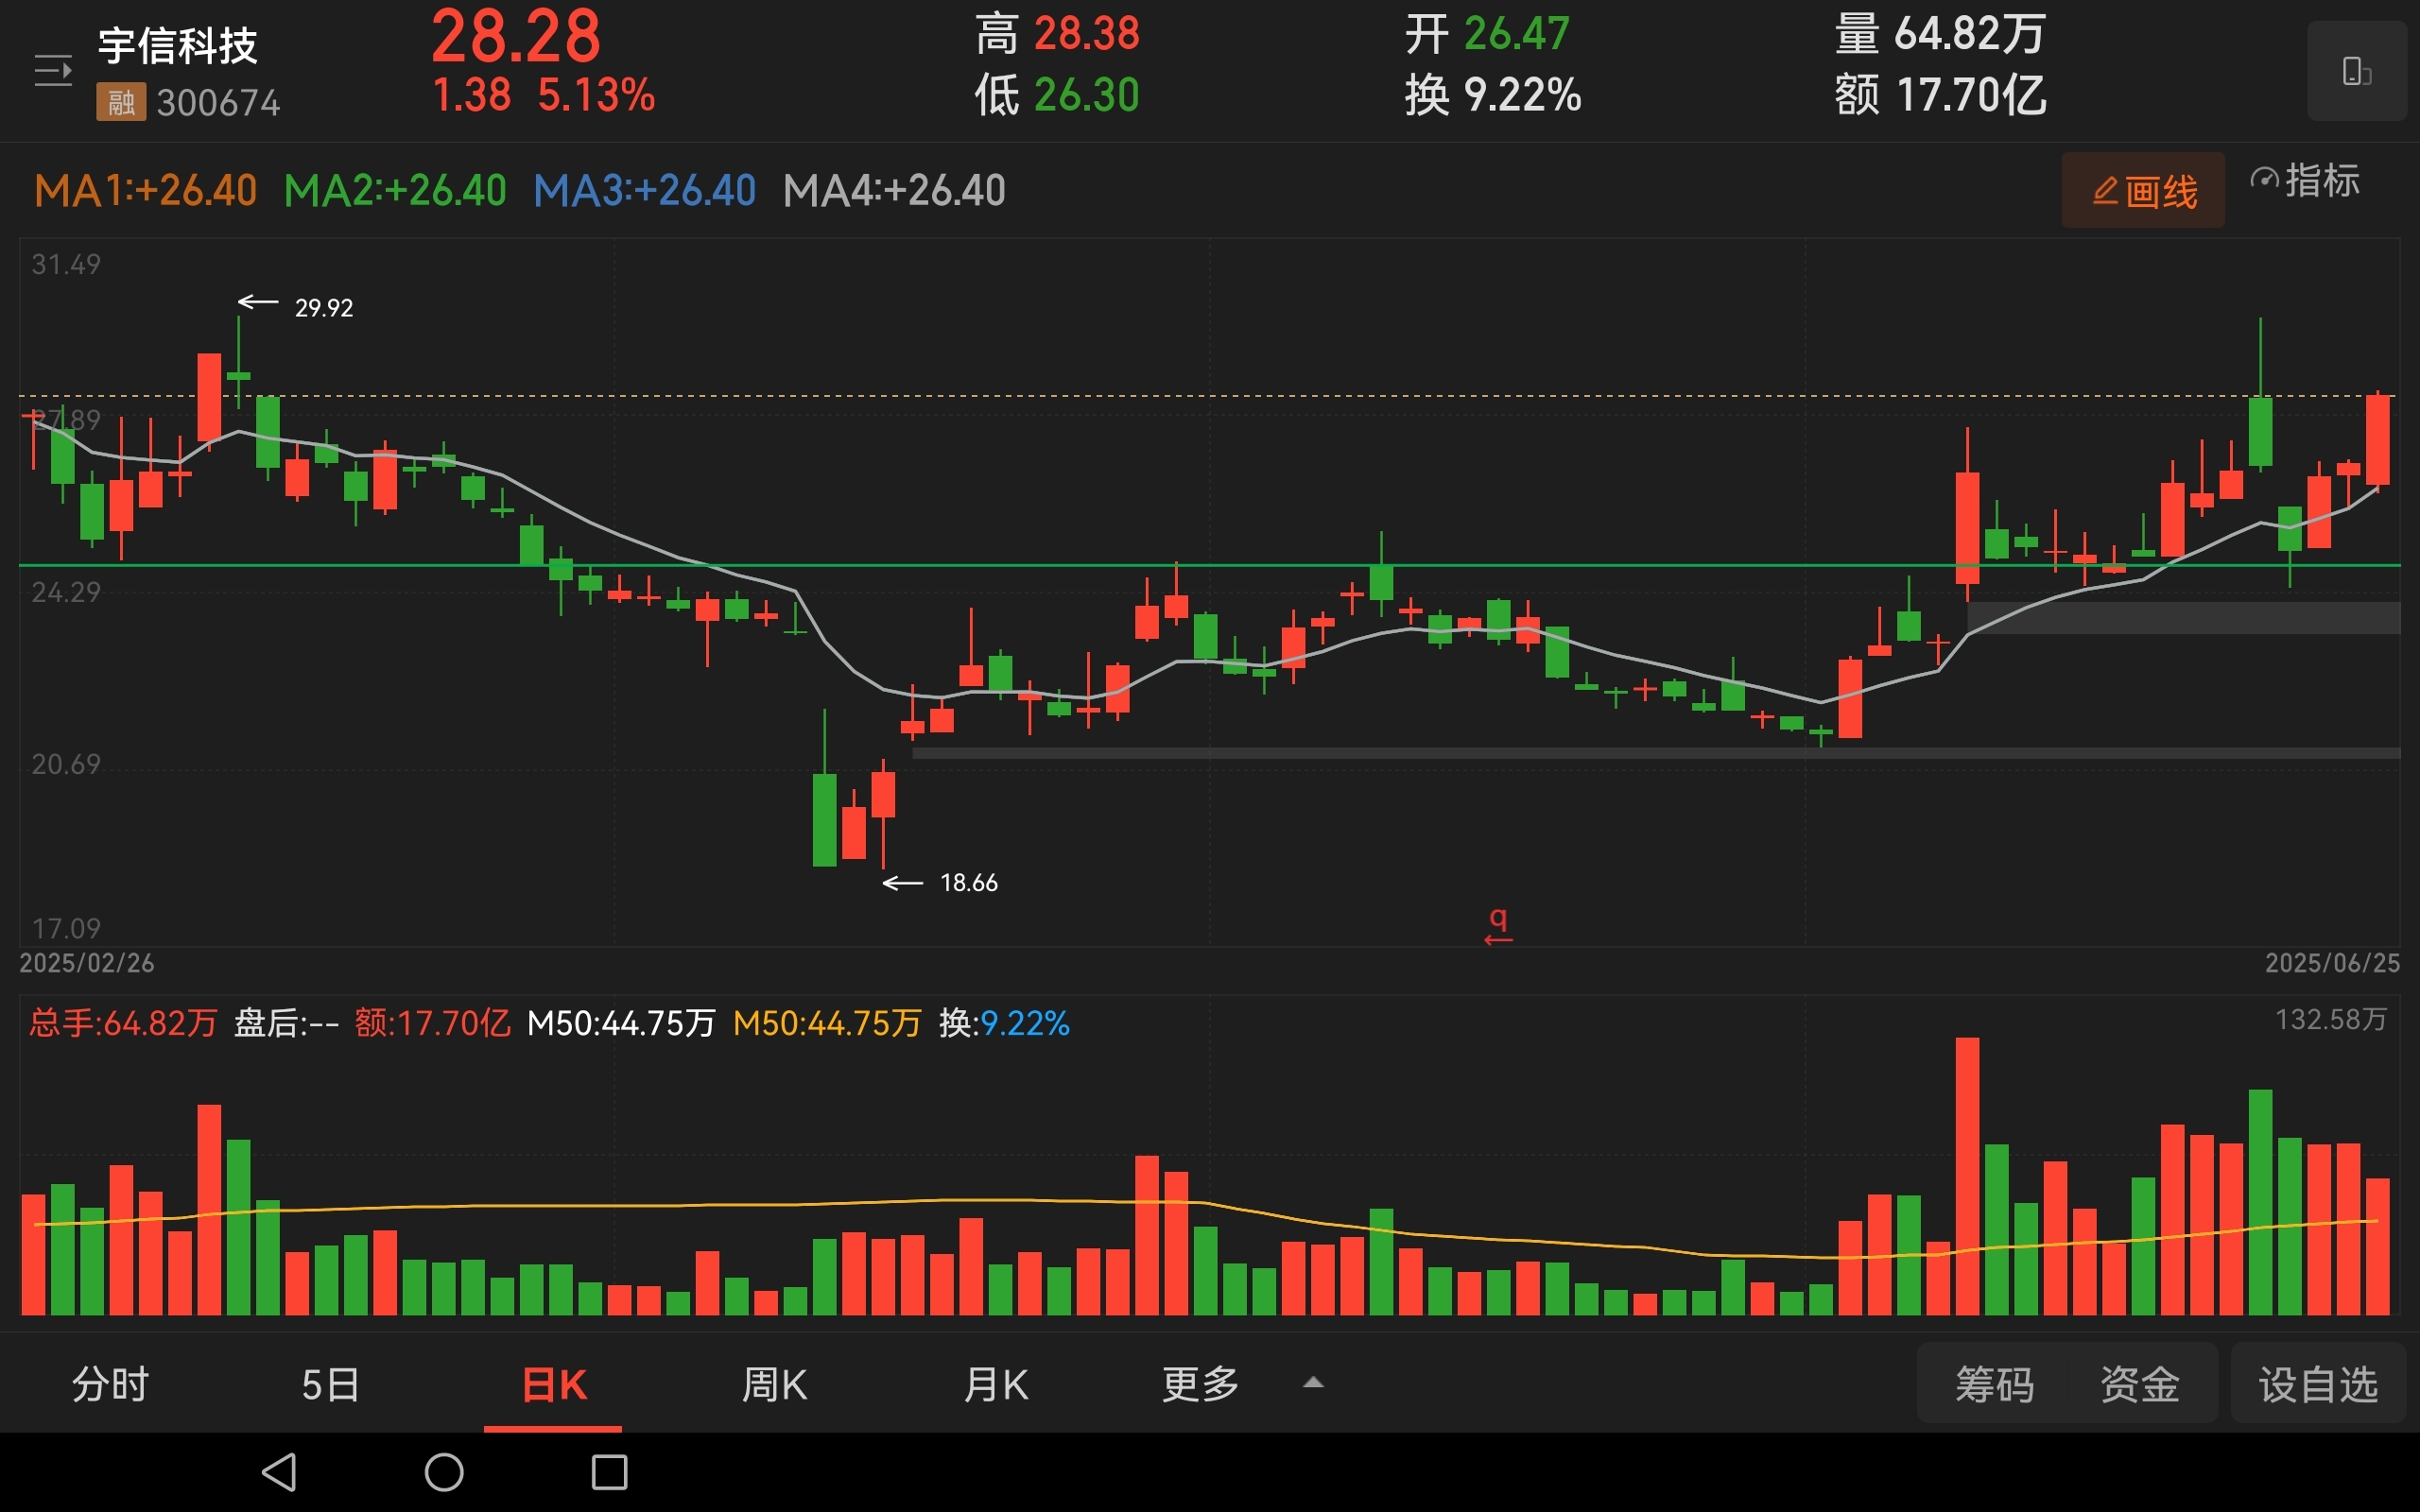This screenshot has height=1512, width=2420.
Task: Tap the 24.29 price axis label
Action: [x=66, y=592]
